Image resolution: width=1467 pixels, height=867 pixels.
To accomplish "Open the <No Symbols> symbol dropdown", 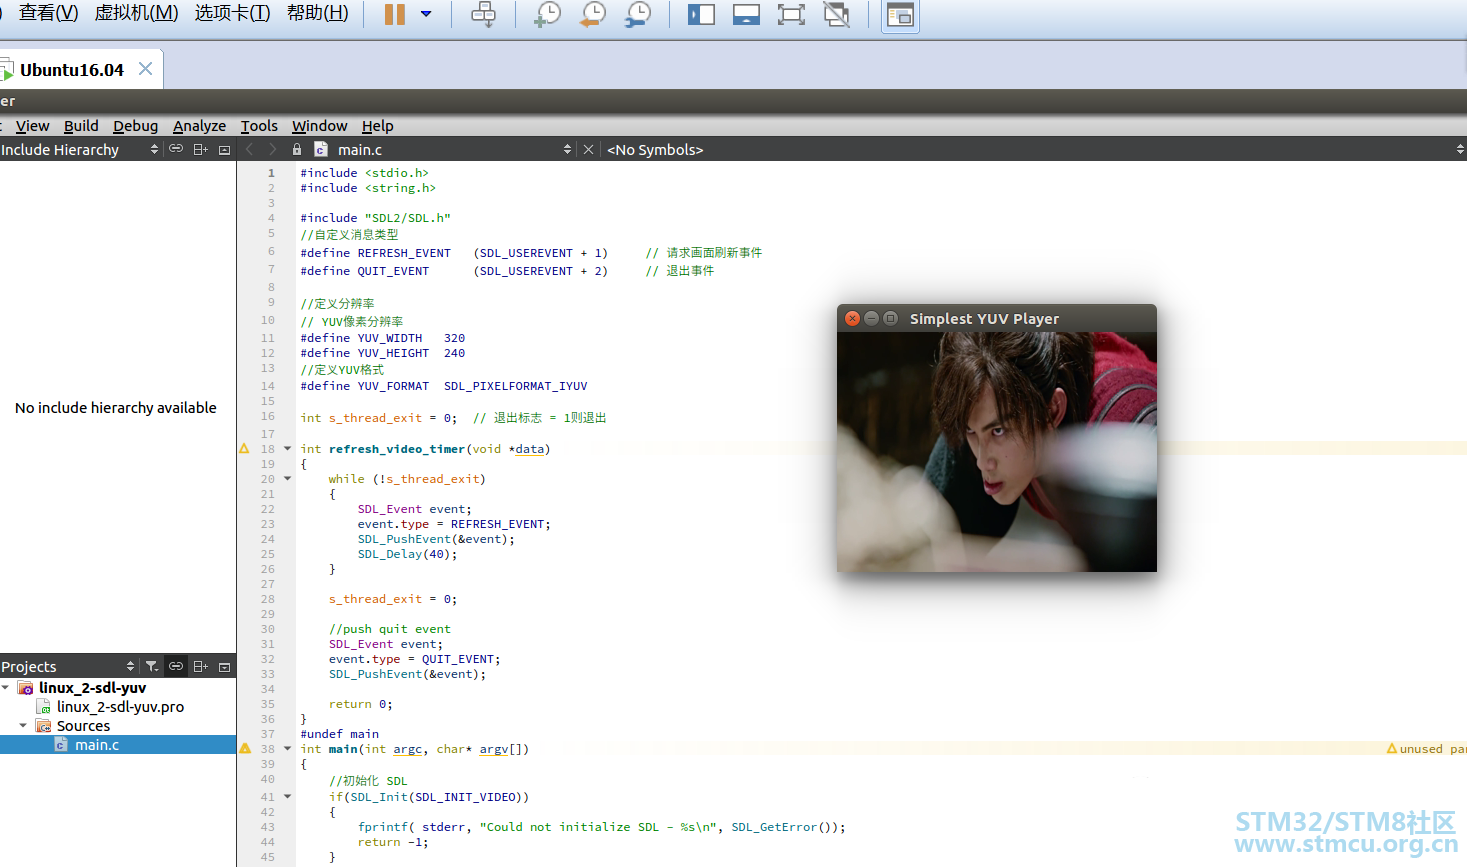I will [1035, 149].
